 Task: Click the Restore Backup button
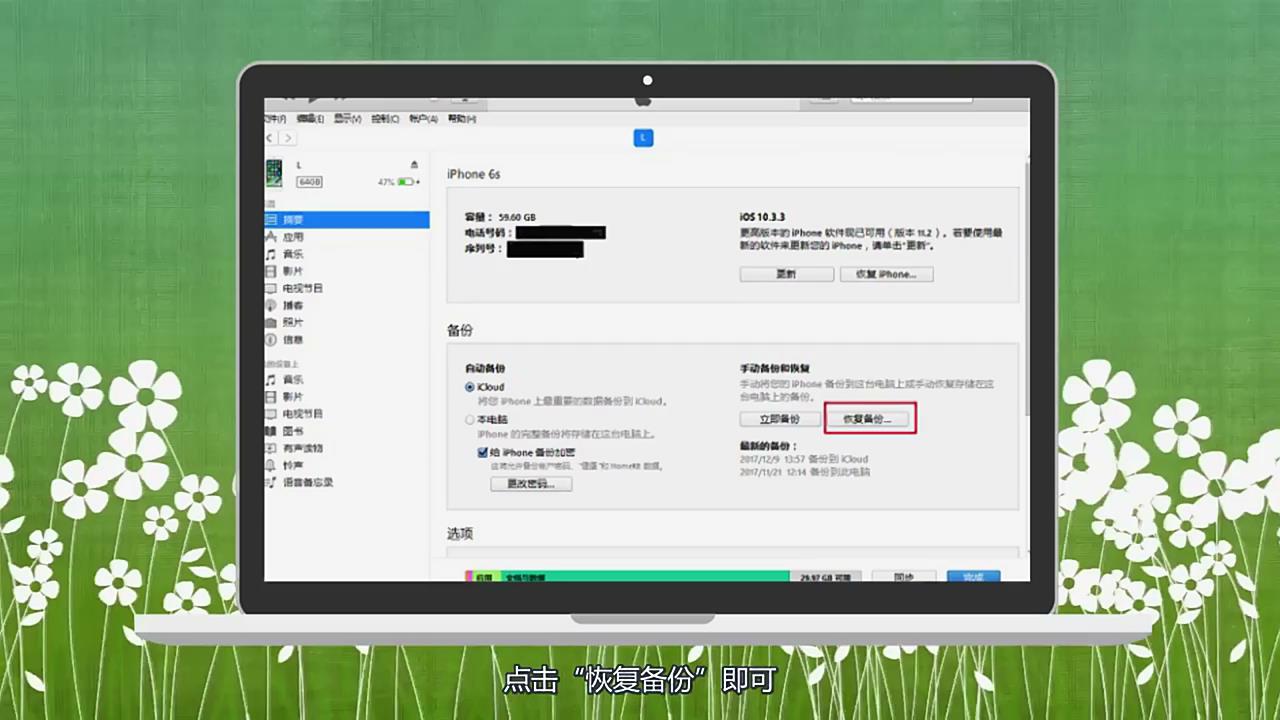868,419
